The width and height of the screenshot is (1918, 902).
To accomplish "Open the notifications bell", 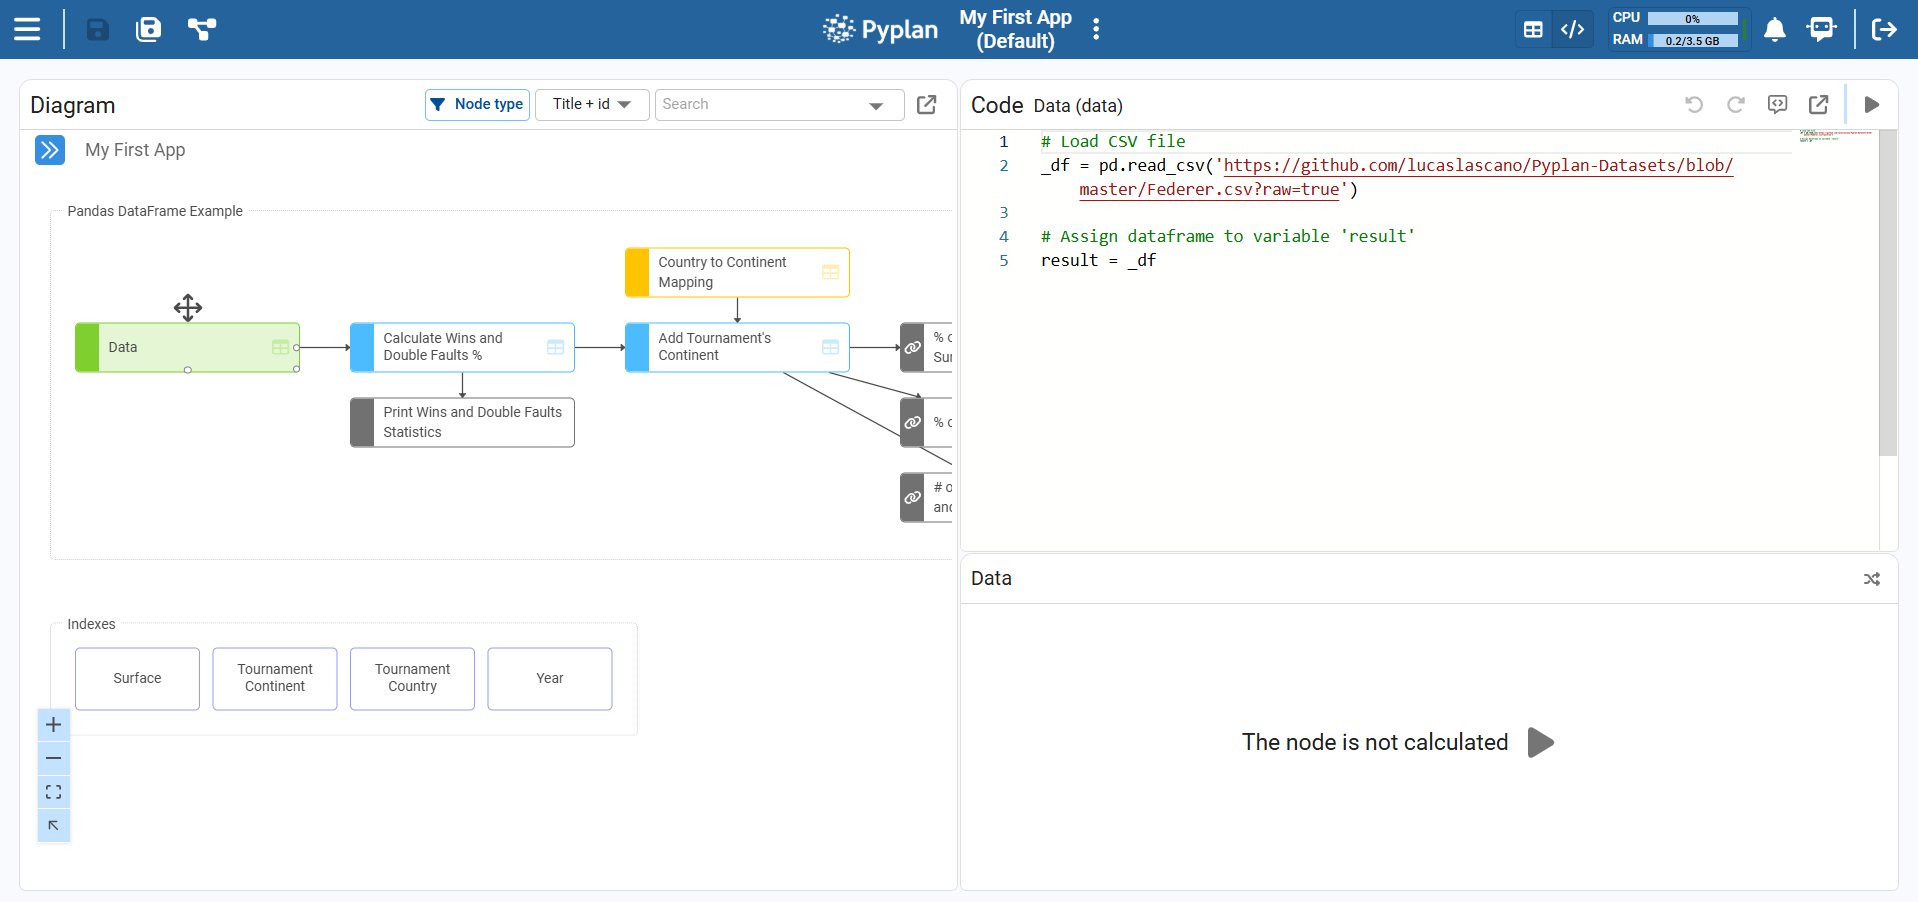I will point(1774,29).
